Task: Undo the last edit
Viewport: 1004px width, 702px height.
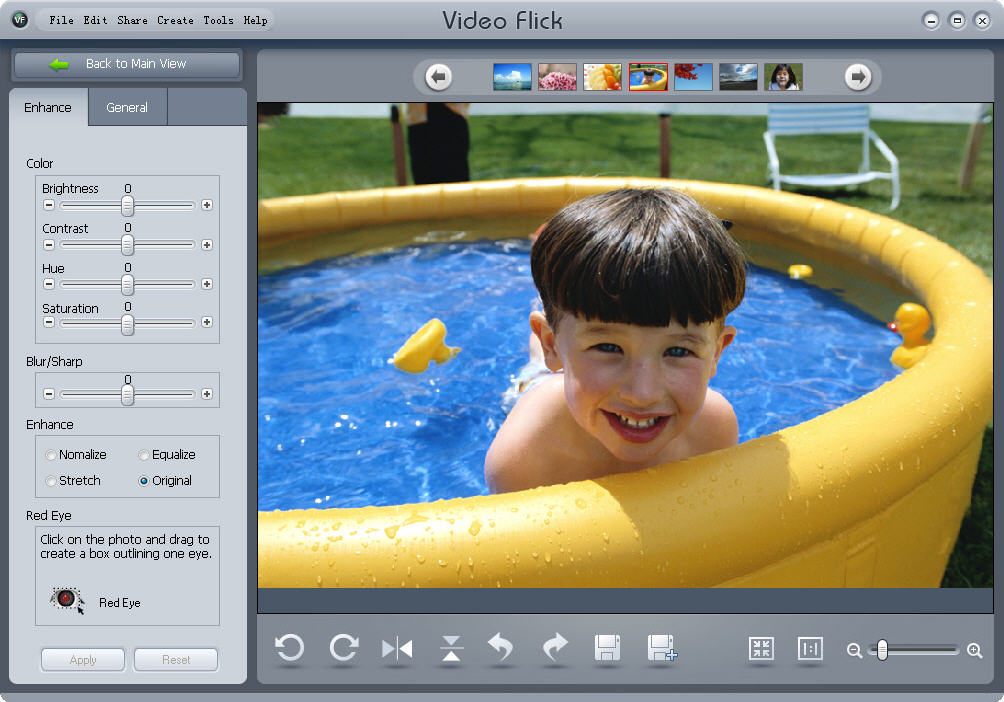Action: (501, 648)
